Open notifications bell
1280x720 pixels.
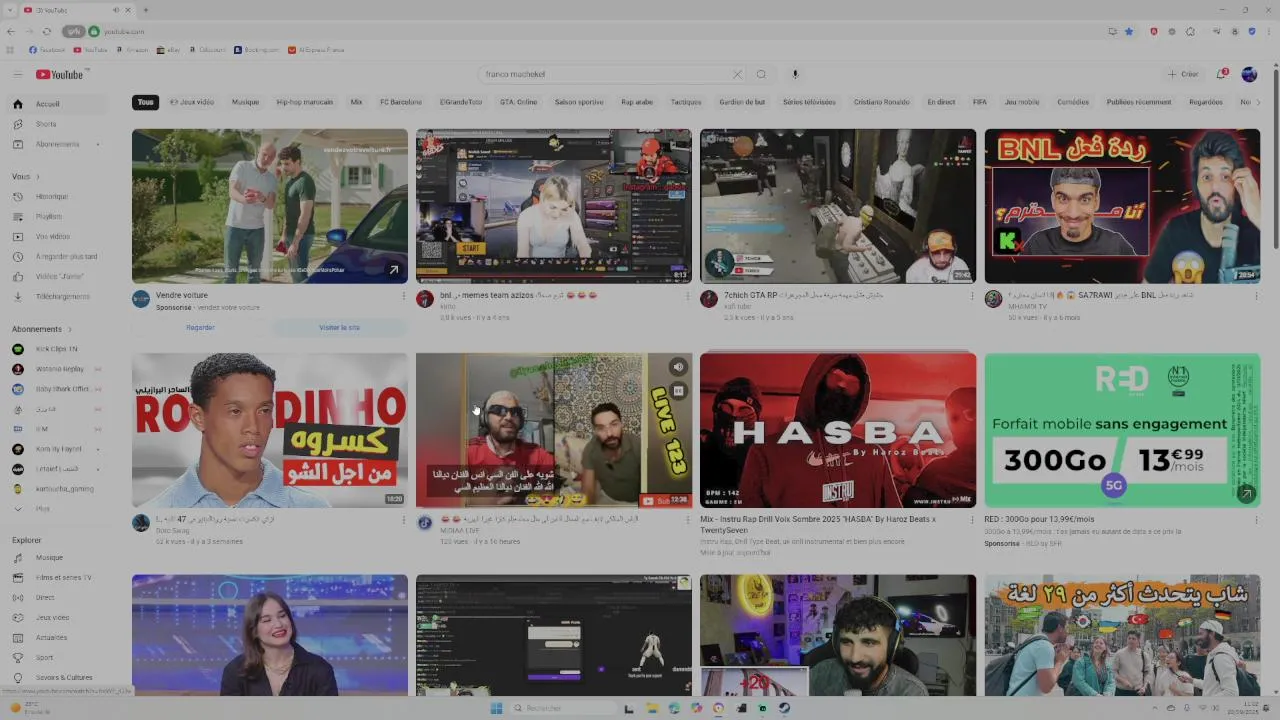[1222, 74]
